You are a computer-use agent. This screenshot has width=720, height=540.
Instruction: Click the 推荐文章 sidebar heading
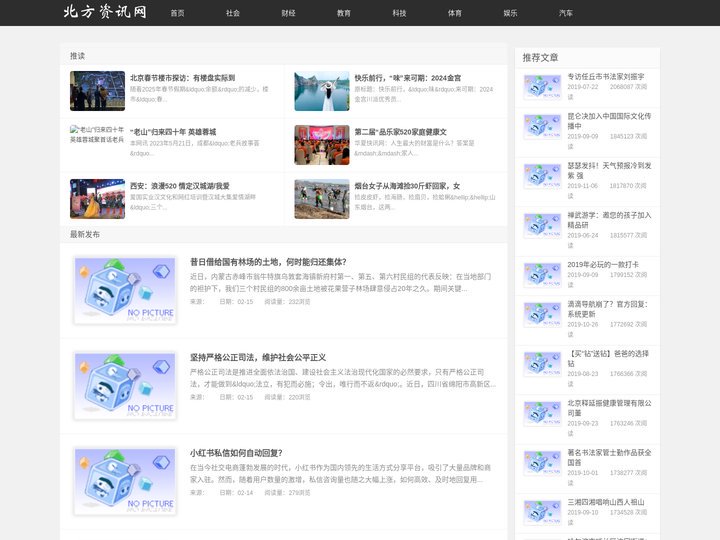click(x=540, y=58)
